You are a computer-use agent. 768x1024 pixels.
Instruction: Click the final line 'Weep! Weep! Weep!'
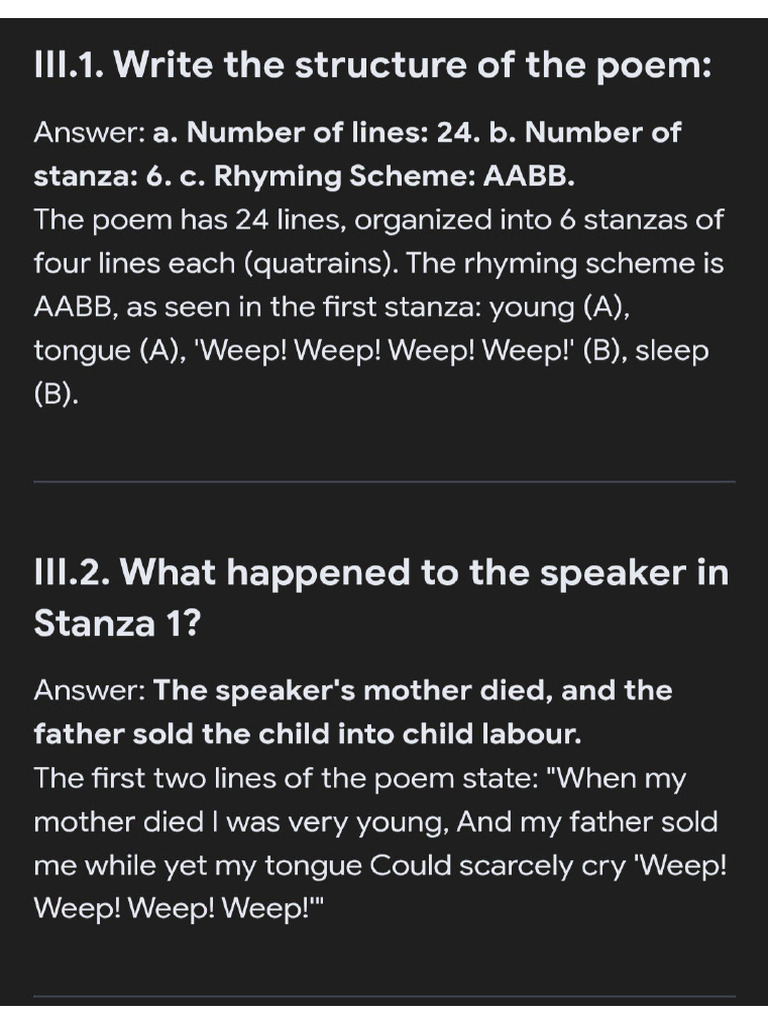tap(179, 908)
